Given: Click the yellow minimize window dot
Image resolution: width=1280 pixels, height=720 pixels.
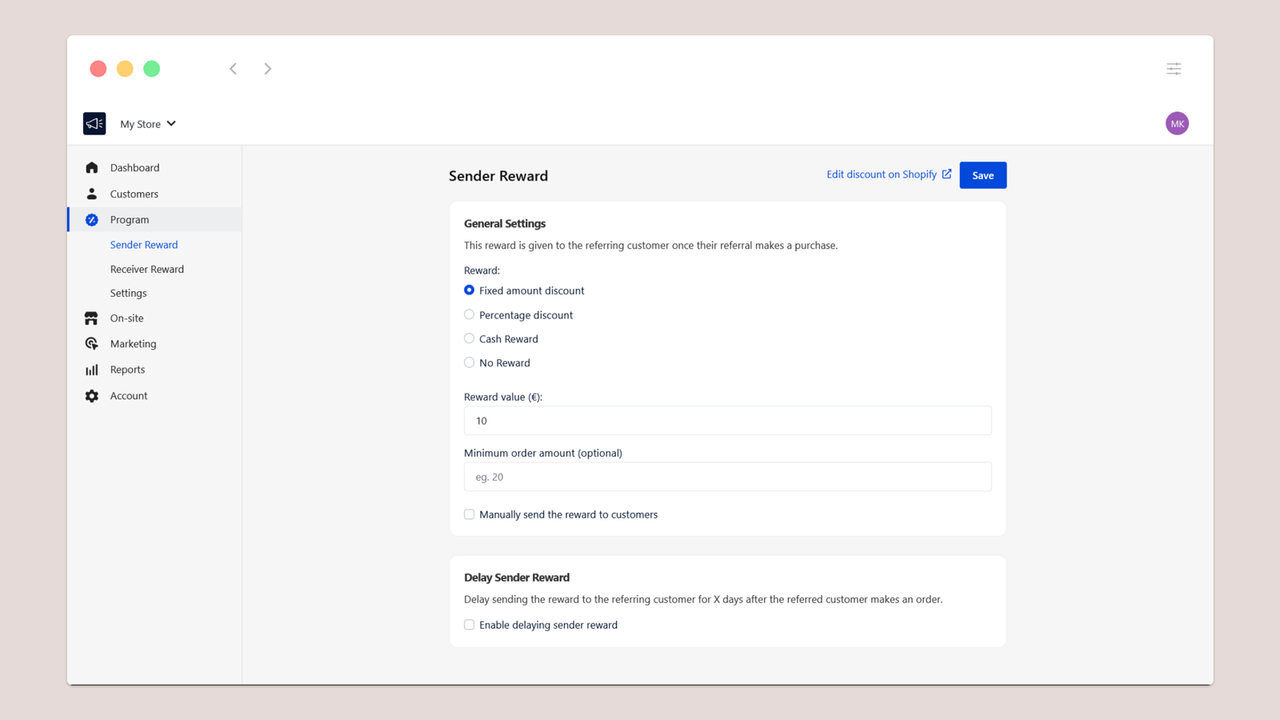Looking at the screenshot, I should (125, 69).
